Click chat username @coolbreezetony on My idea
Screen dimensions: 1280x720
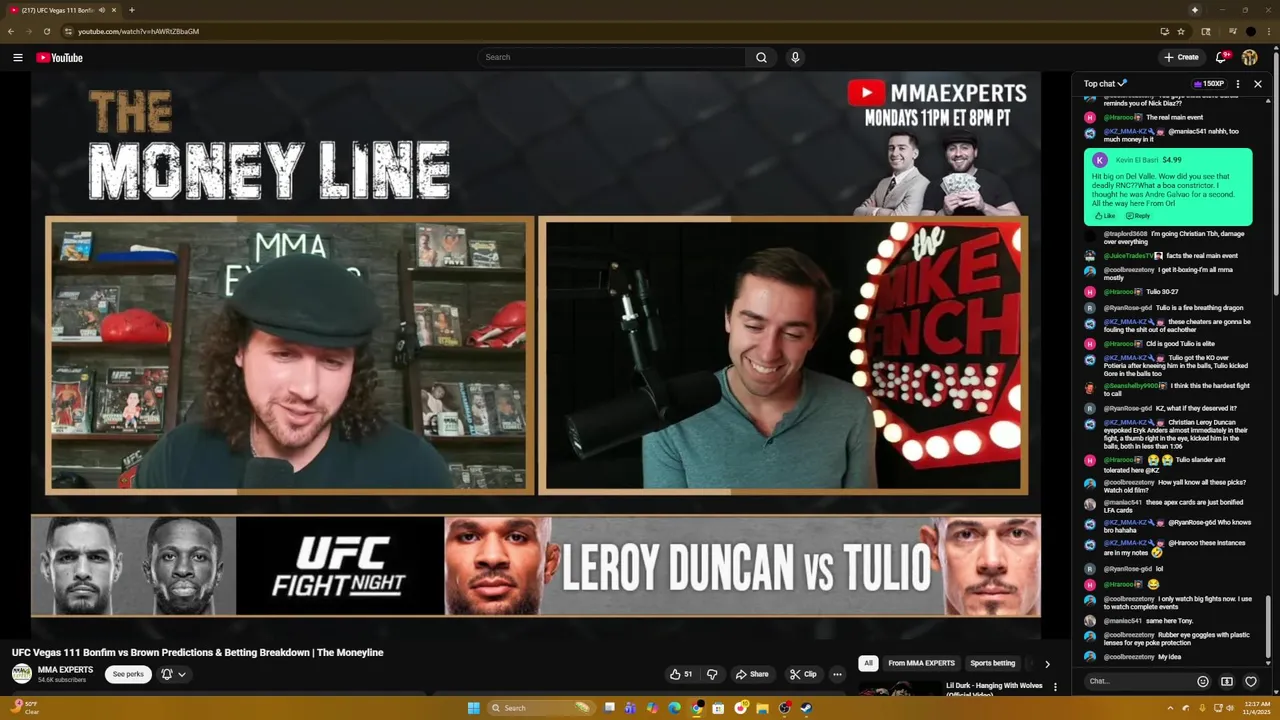click(x=1129, y=657)
